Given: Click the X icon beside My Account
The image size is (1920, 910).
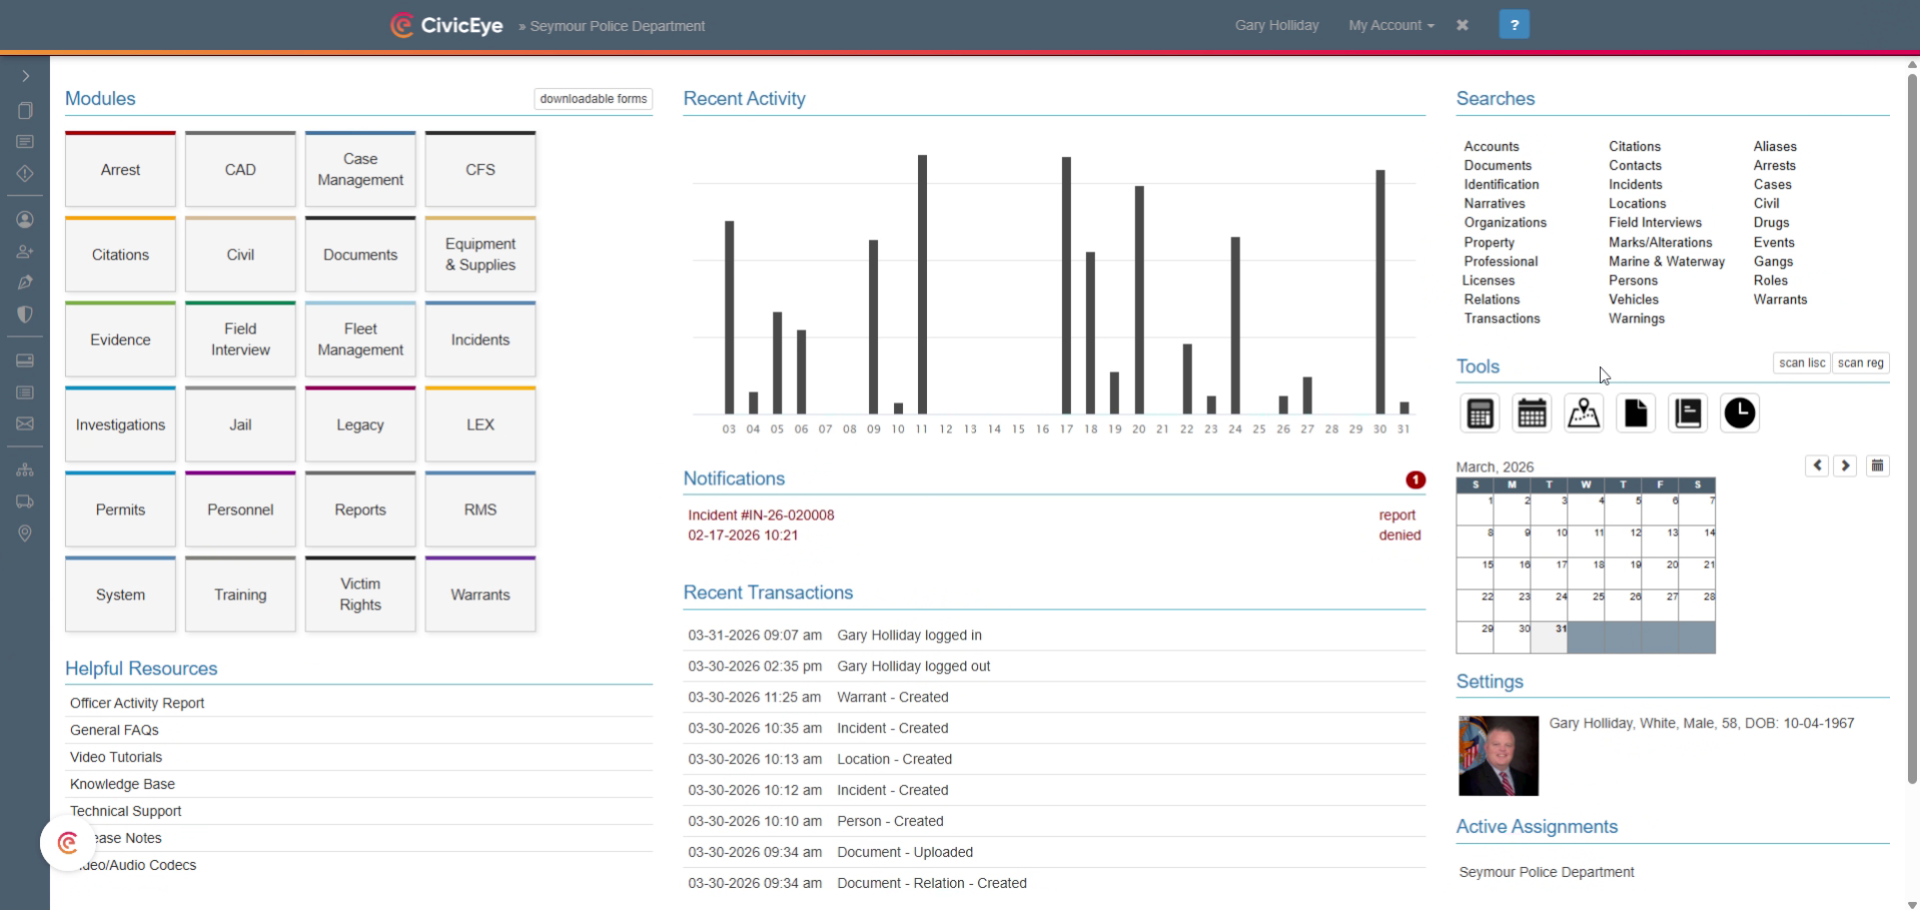Looking at the screenshot, I should pos(1462,25).
